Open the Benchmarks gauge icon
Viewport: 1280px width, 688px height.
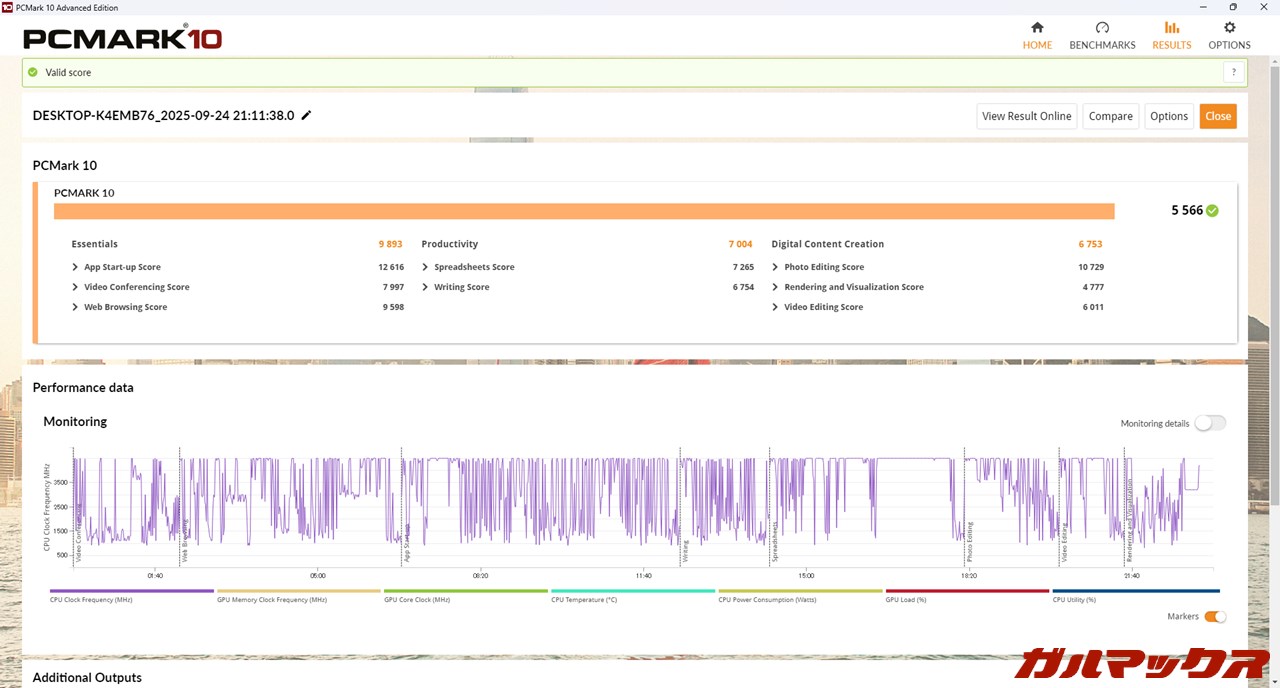click(1102, 28)
